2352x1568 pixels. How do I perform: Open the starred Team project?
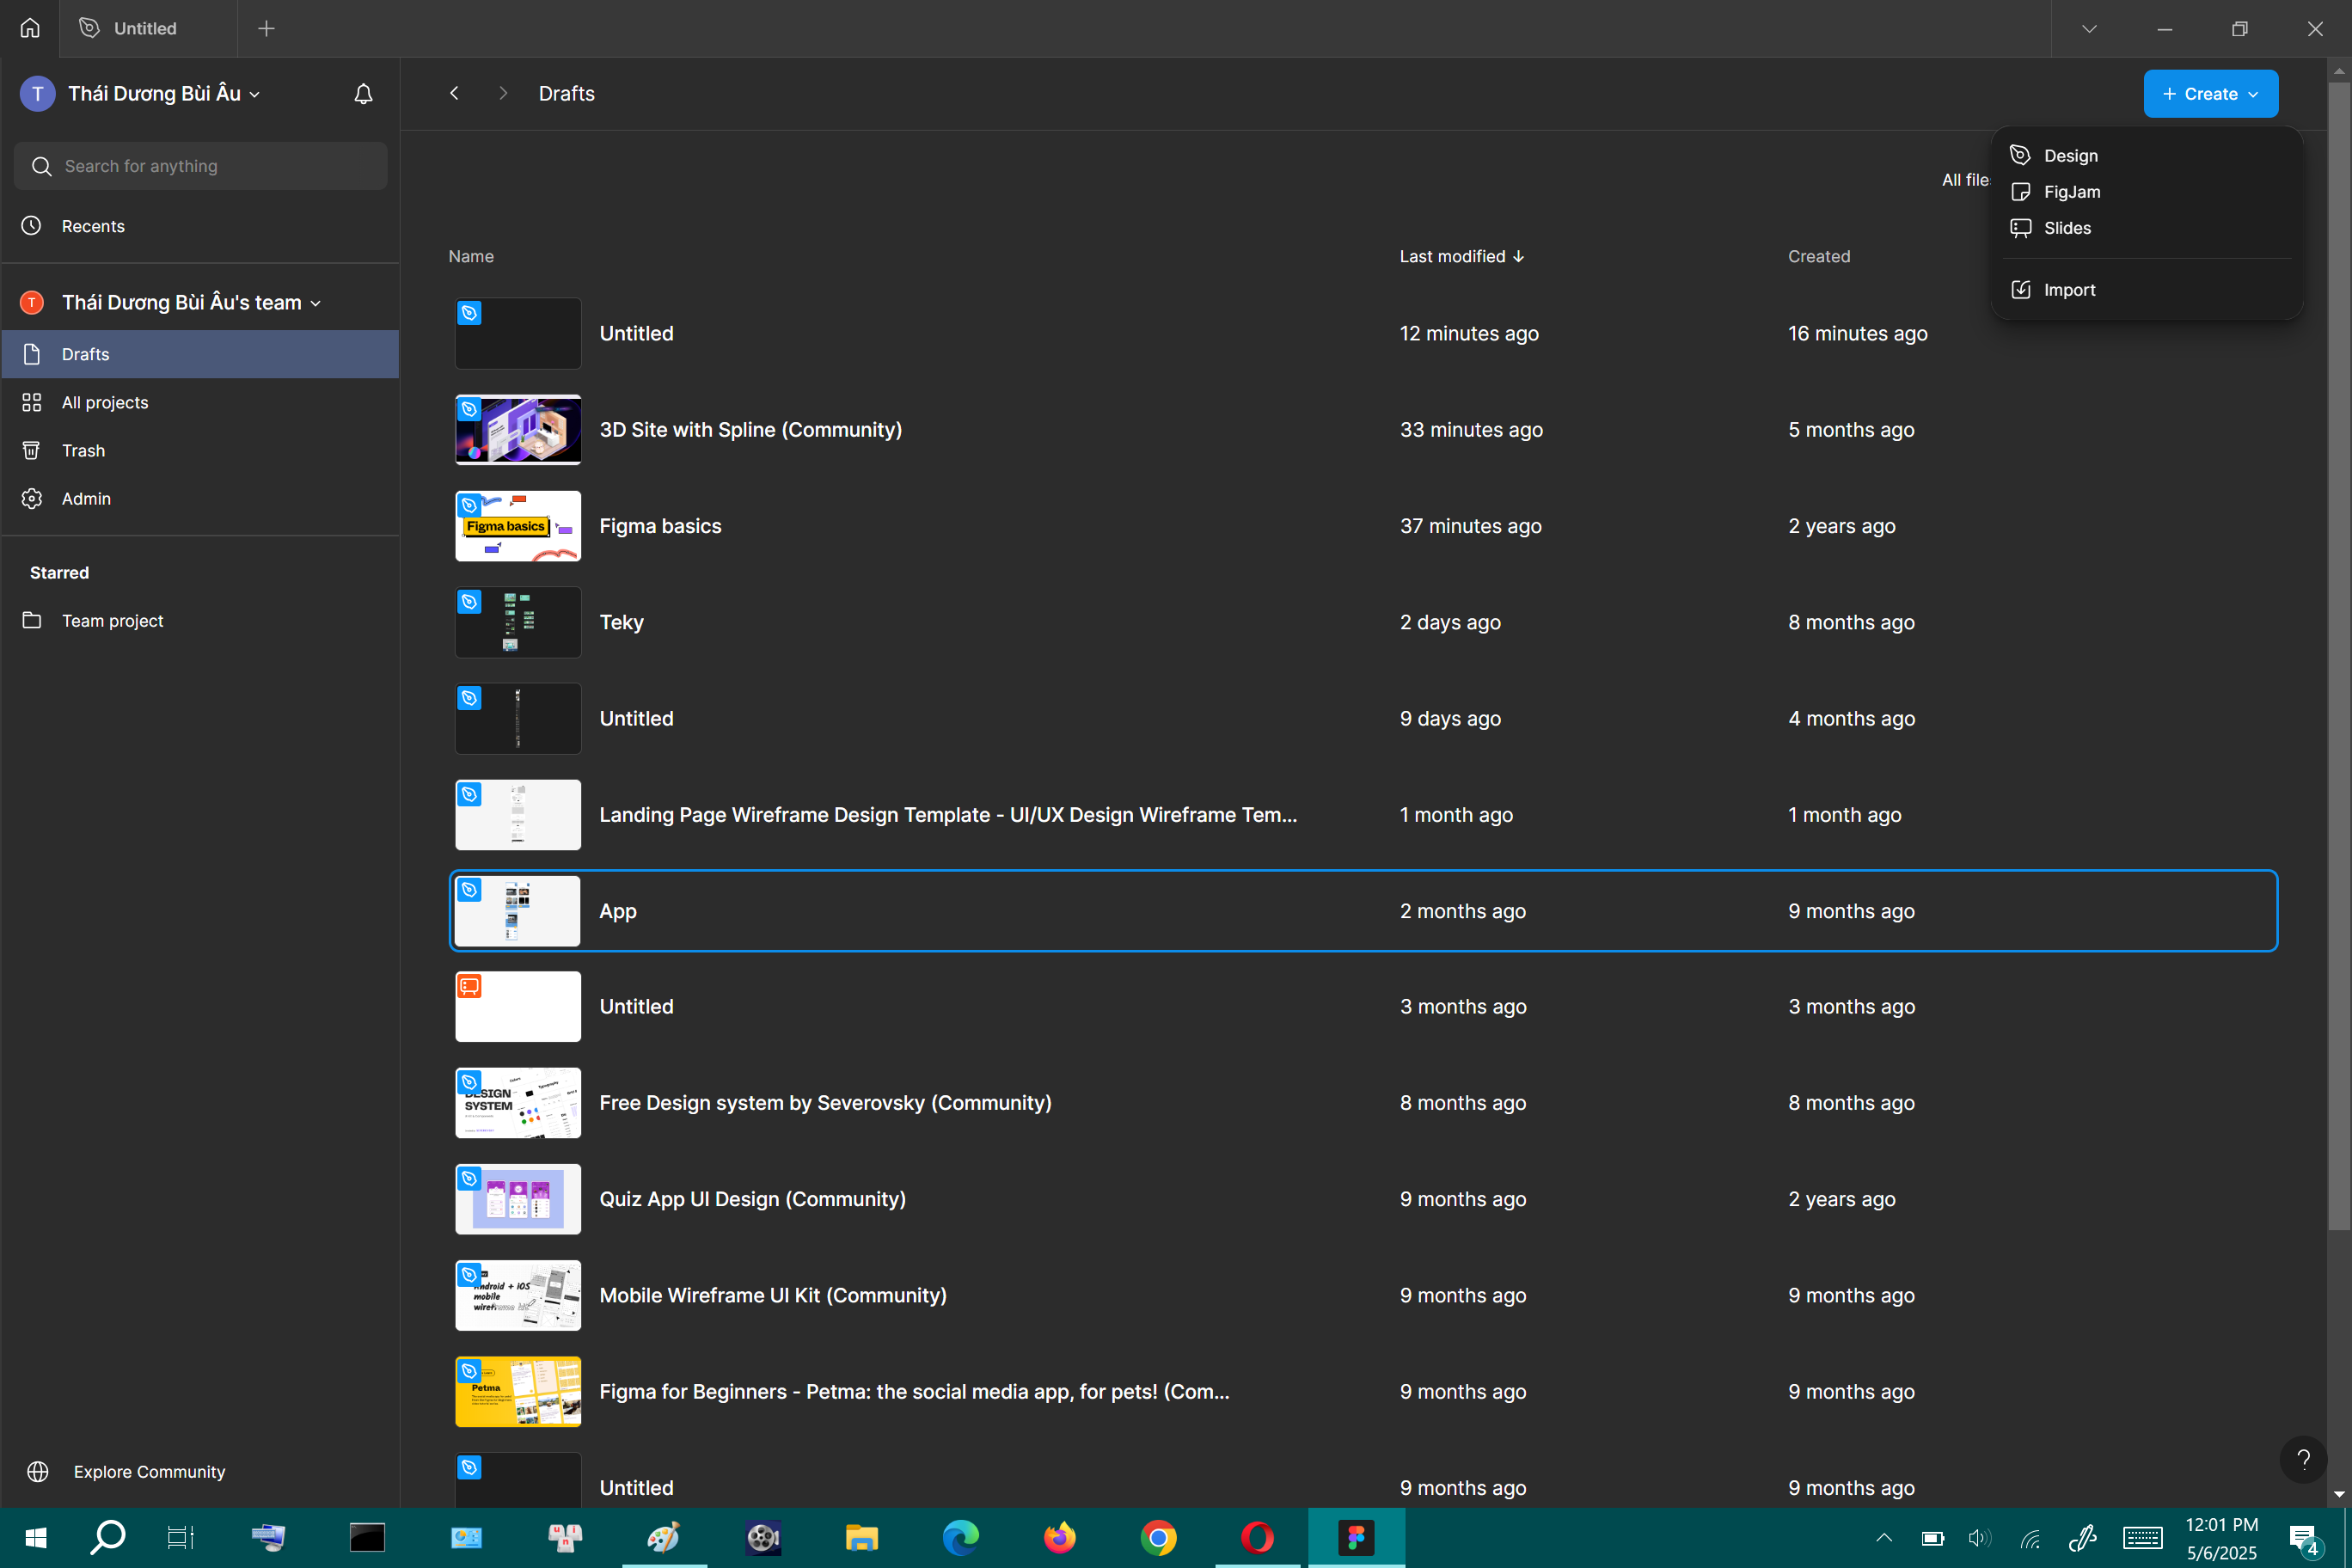200,620
